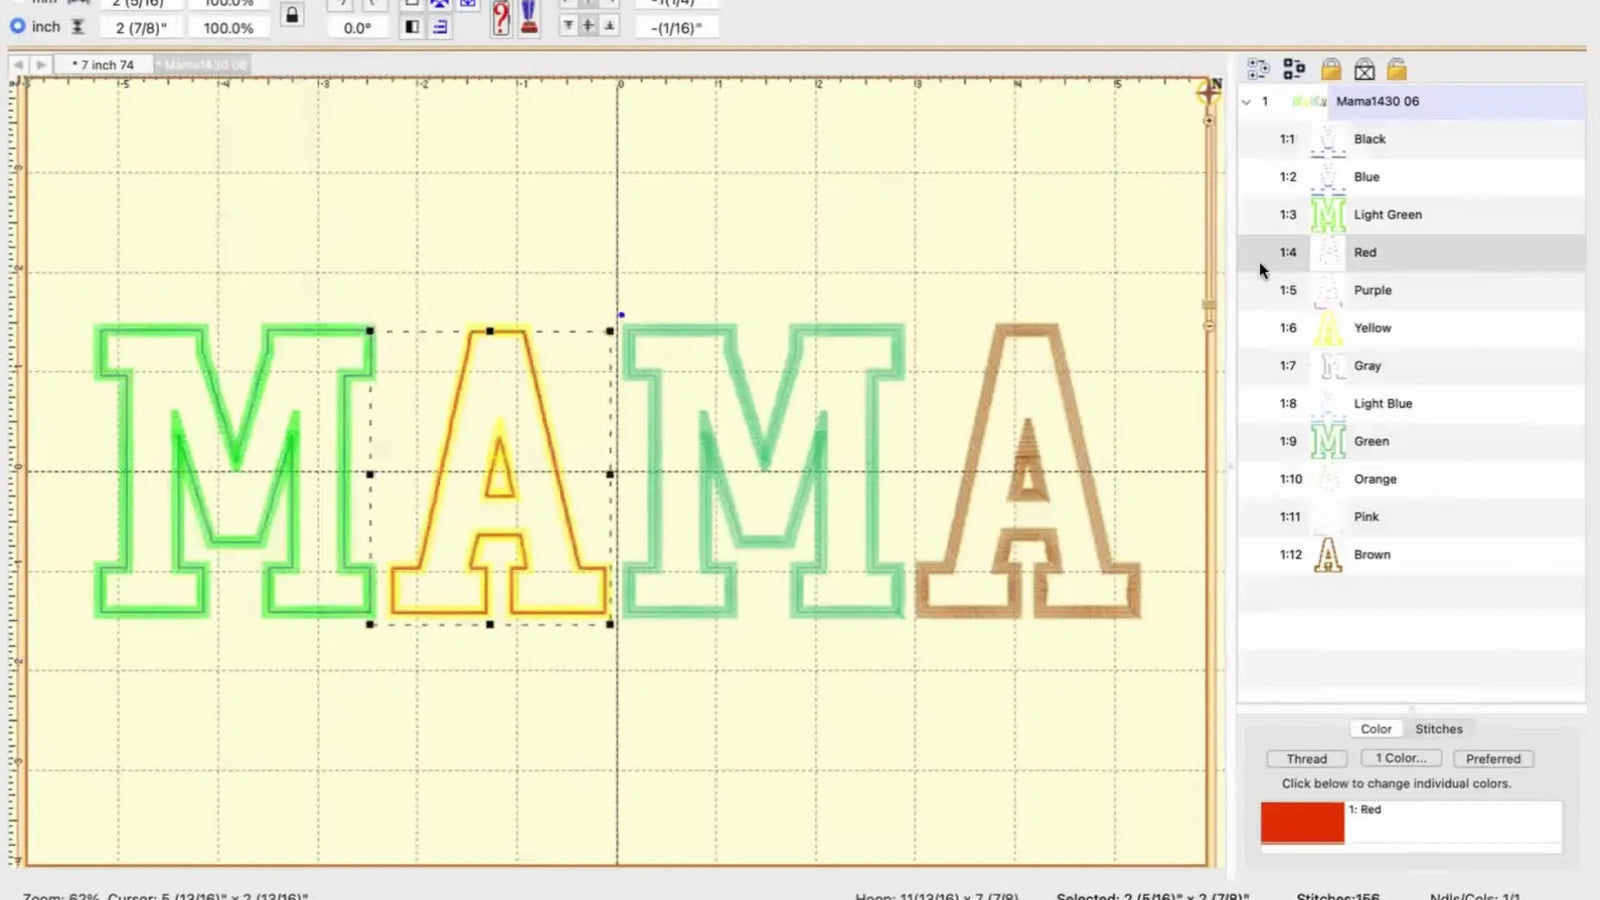The image size is (1600, 900).
Task: Click the align center icon in toolbar
Action: click(588, 26)
